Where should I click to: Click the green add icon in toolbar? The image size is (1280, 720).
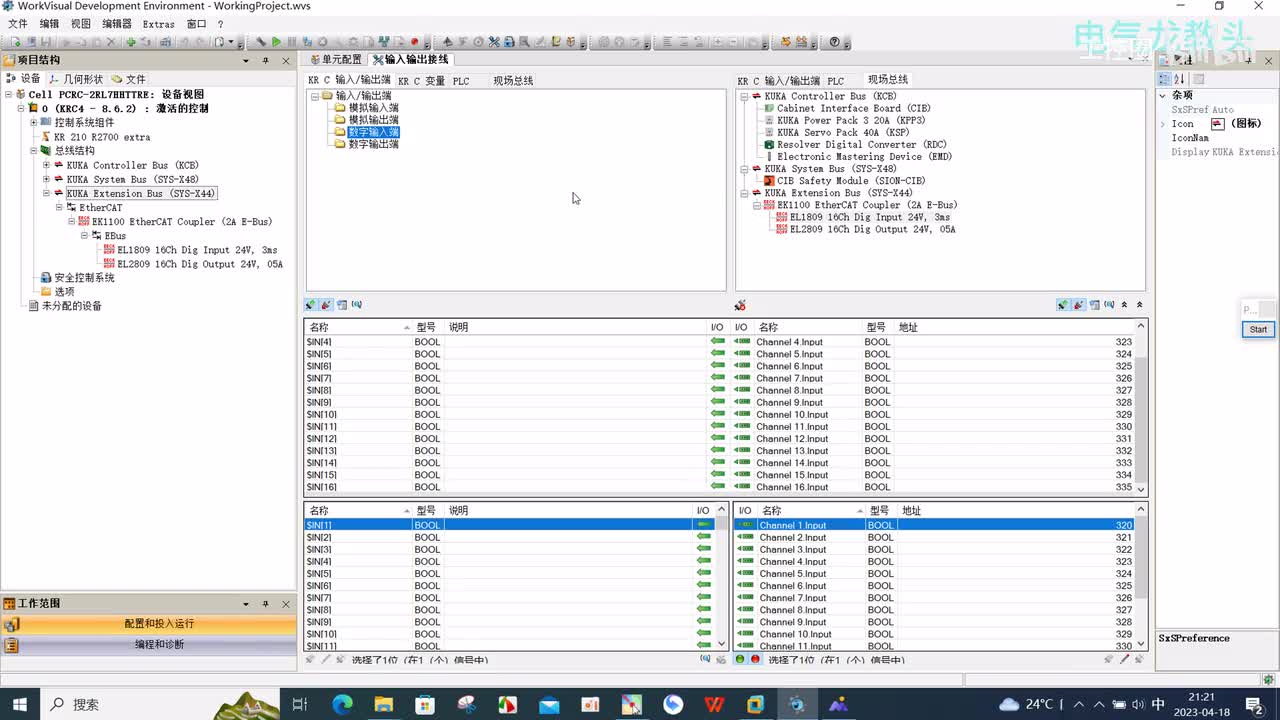[x=130, y=42]
